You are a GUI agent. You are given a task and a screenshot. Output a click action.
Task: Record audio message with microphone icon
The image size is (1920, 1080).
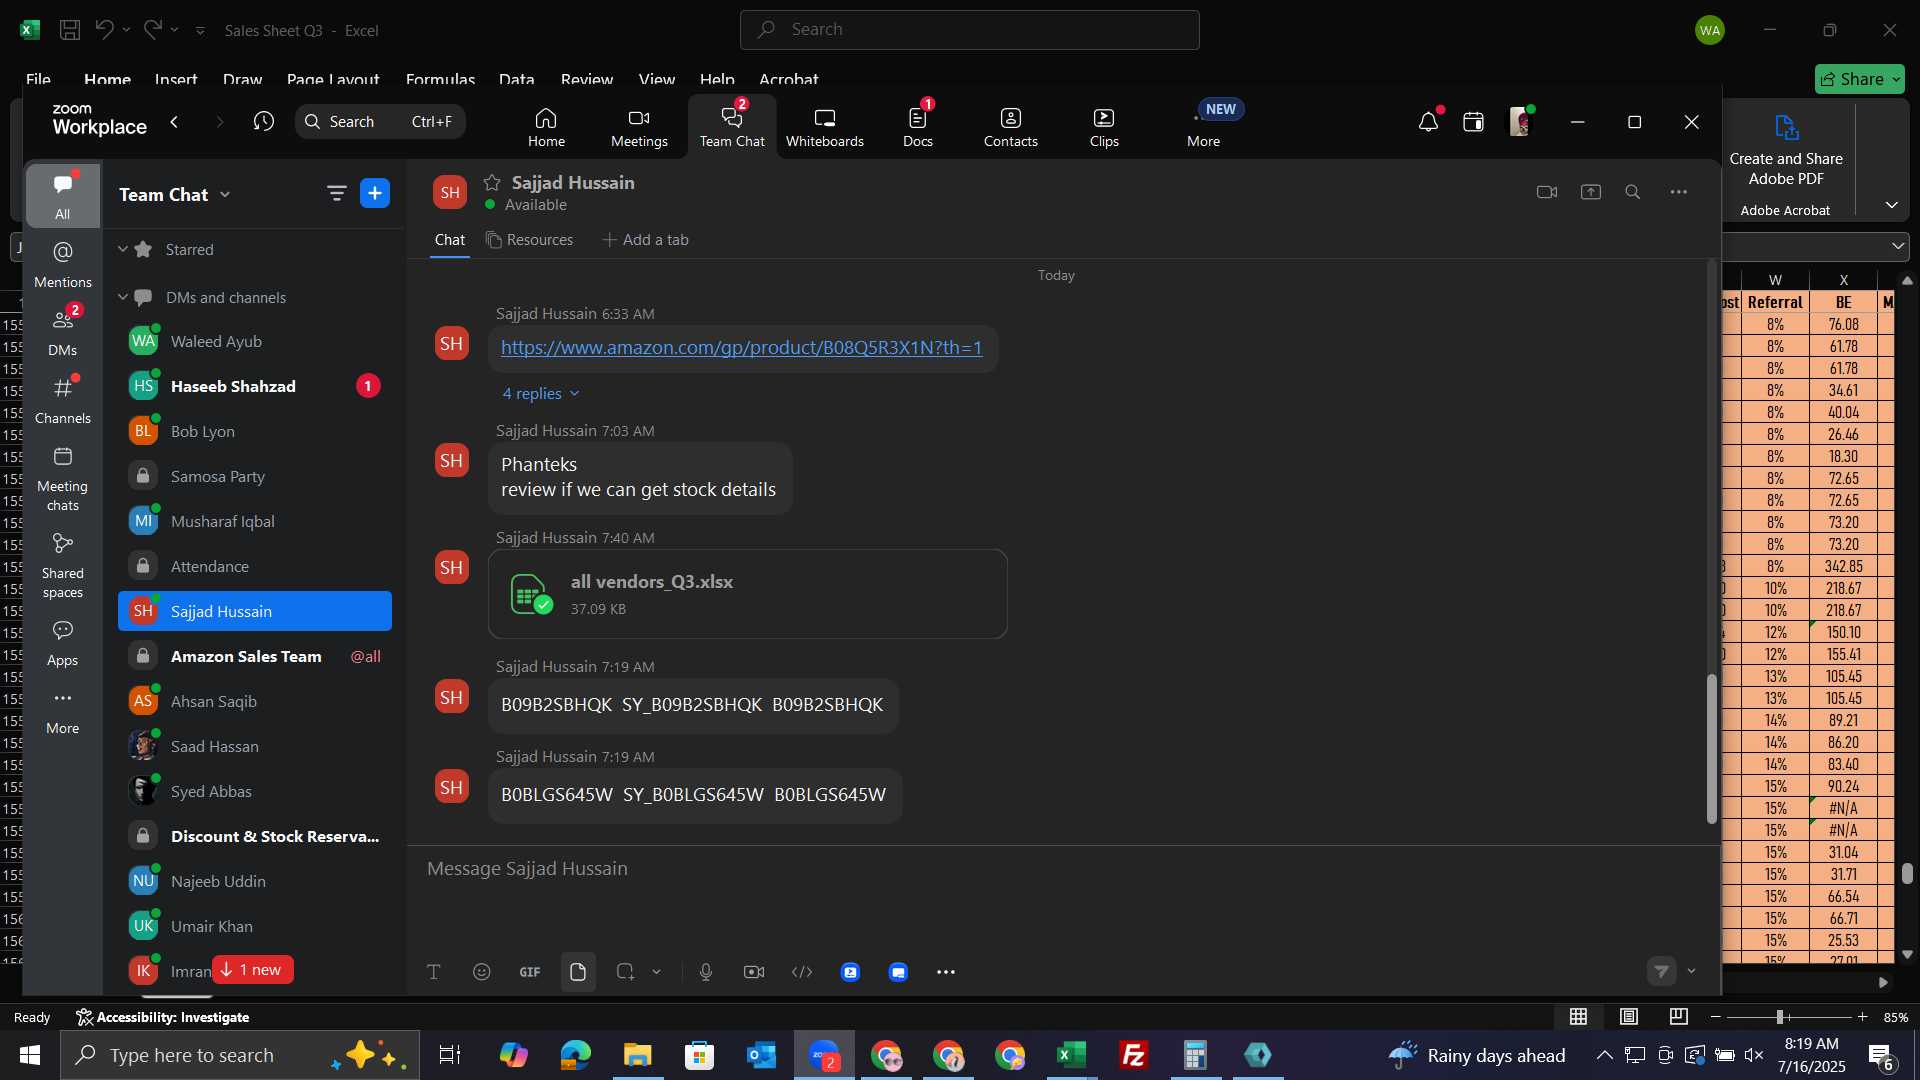click(x=706, y=972)
